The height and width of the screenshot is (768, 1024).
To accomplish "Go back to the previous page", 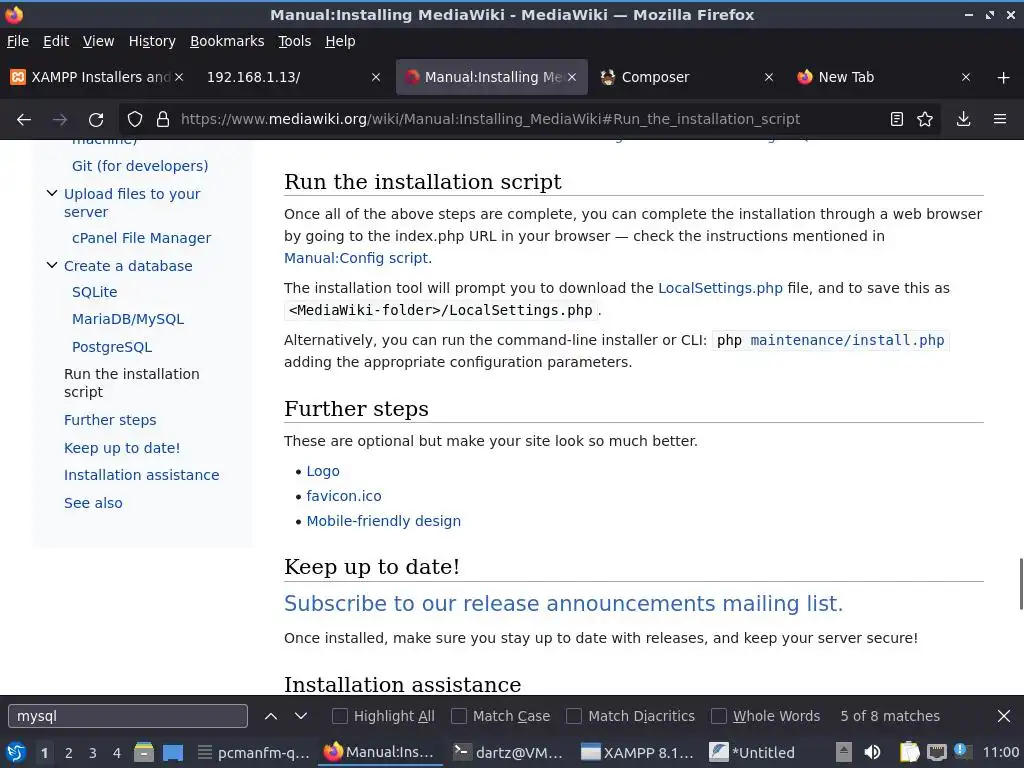I will click(x=24, y=120).
